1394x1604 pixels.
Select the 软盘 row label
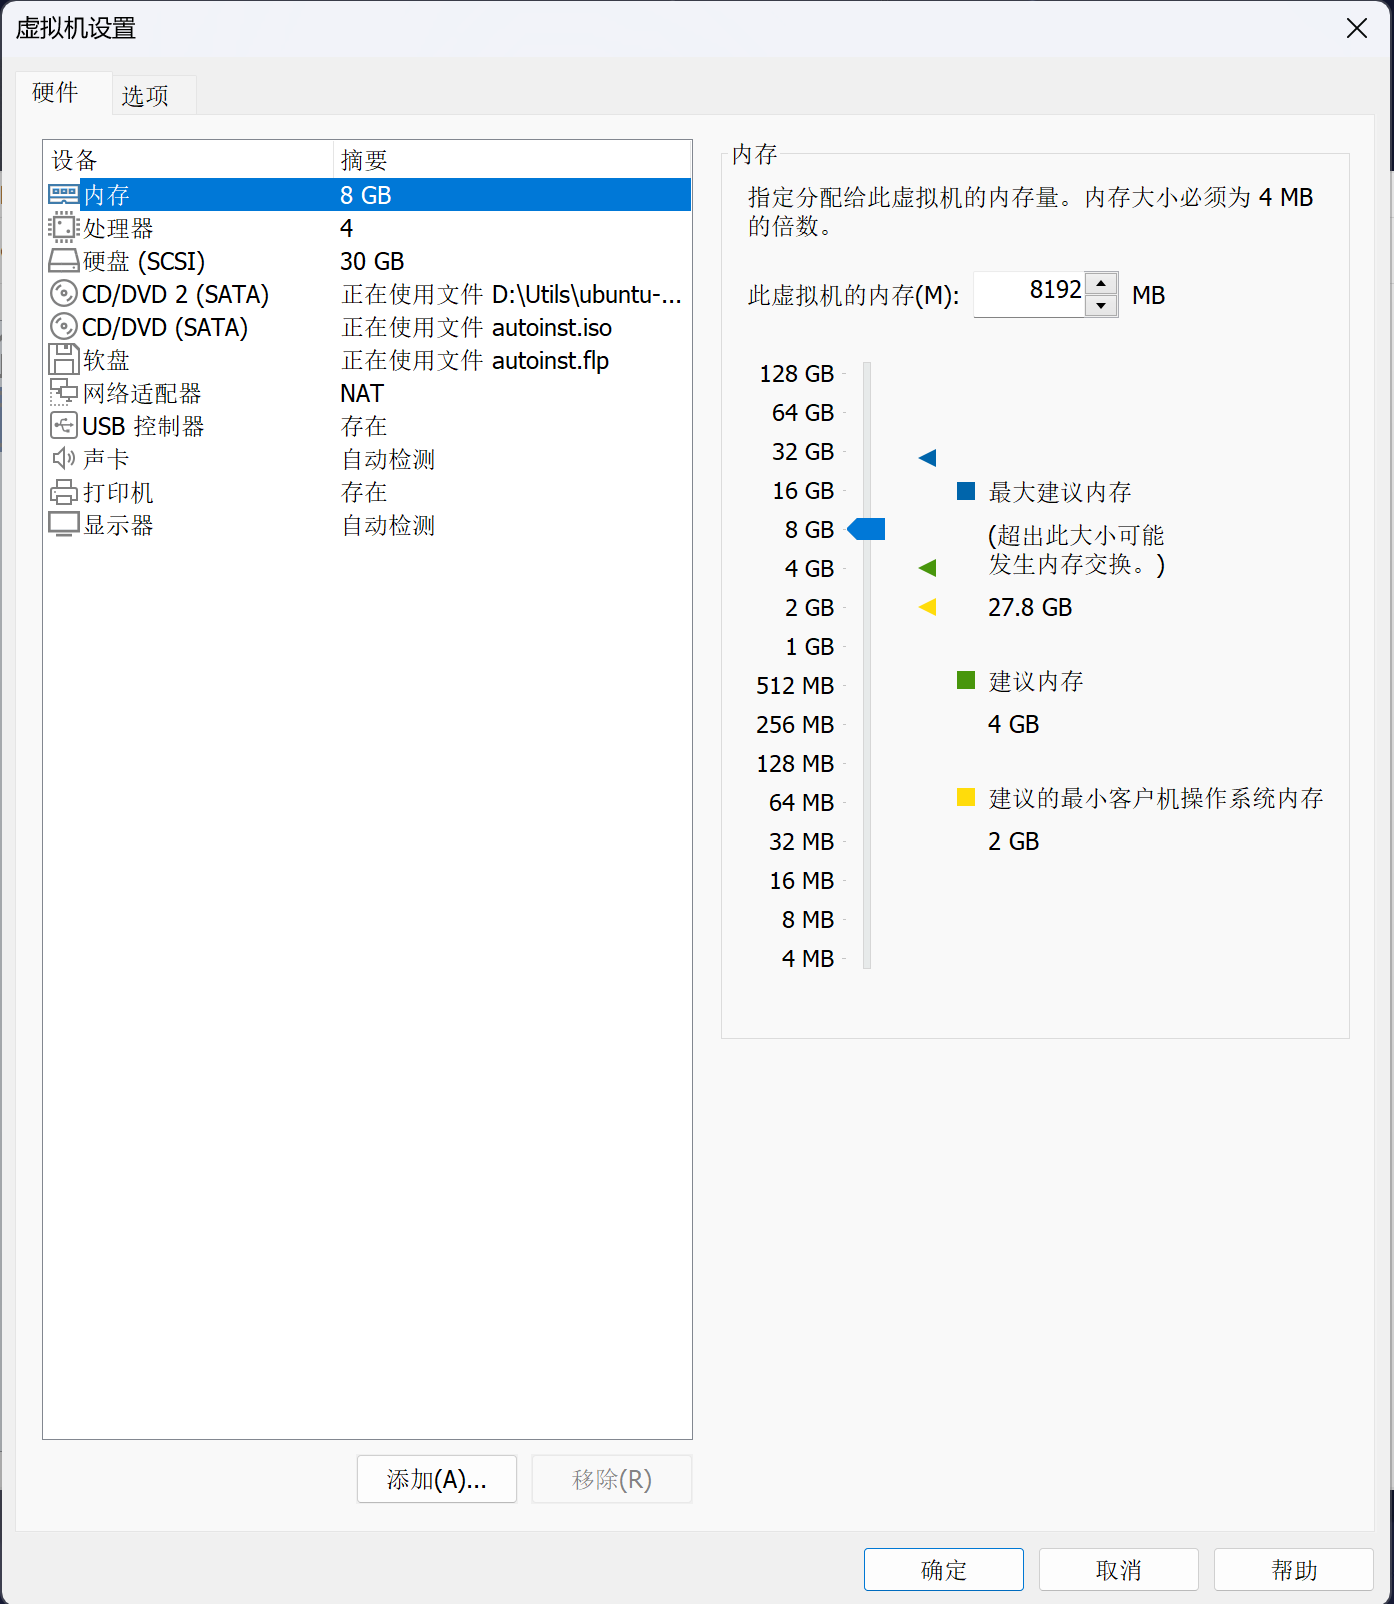coord(106,360)
